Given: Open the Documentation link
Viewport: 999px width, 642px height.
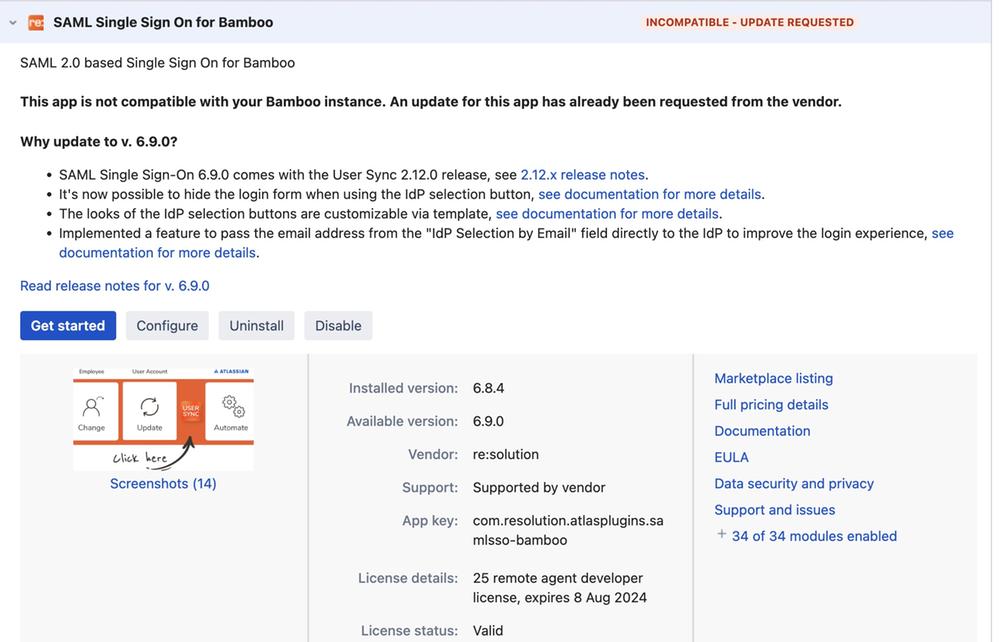Looking at the screenshot, I should [x=762, y=431].
